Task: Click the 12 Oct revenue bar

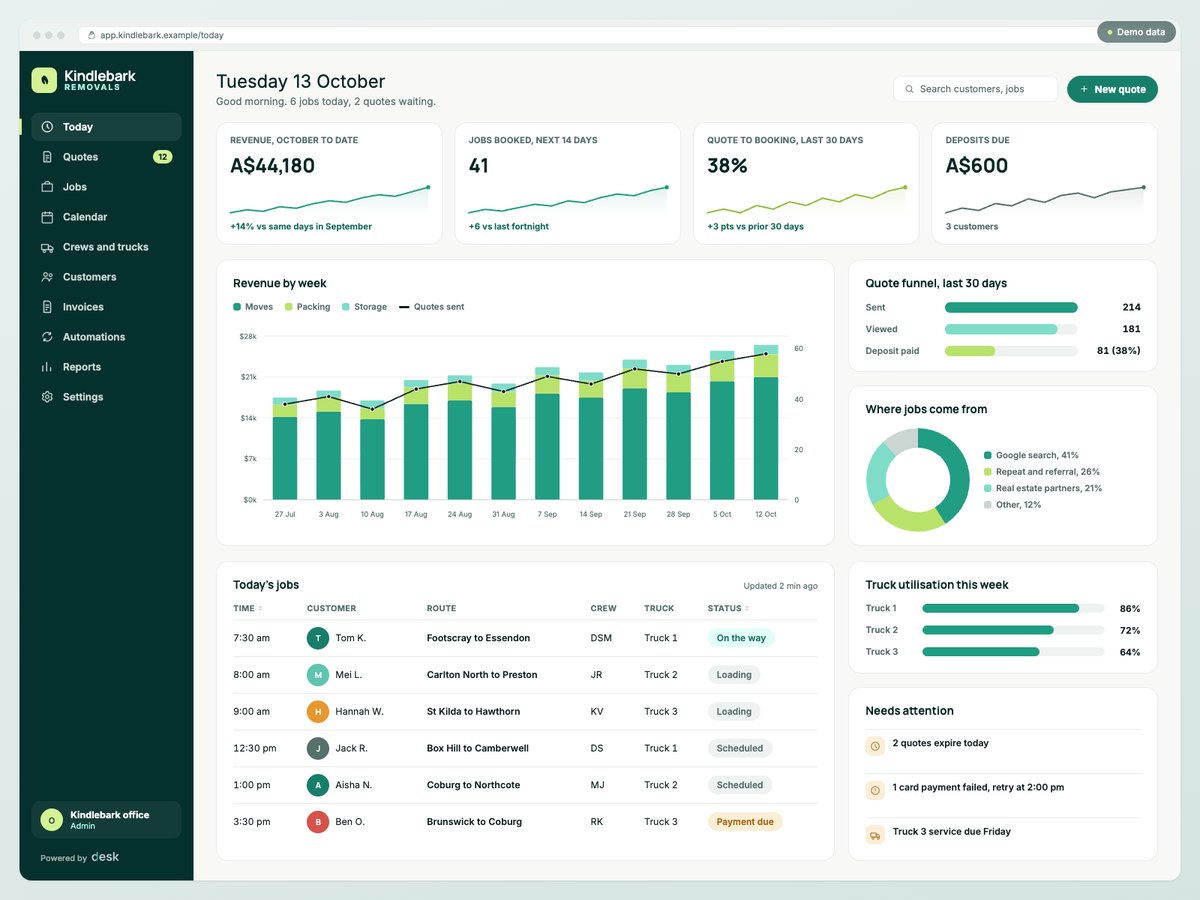Action: [766, 422]
